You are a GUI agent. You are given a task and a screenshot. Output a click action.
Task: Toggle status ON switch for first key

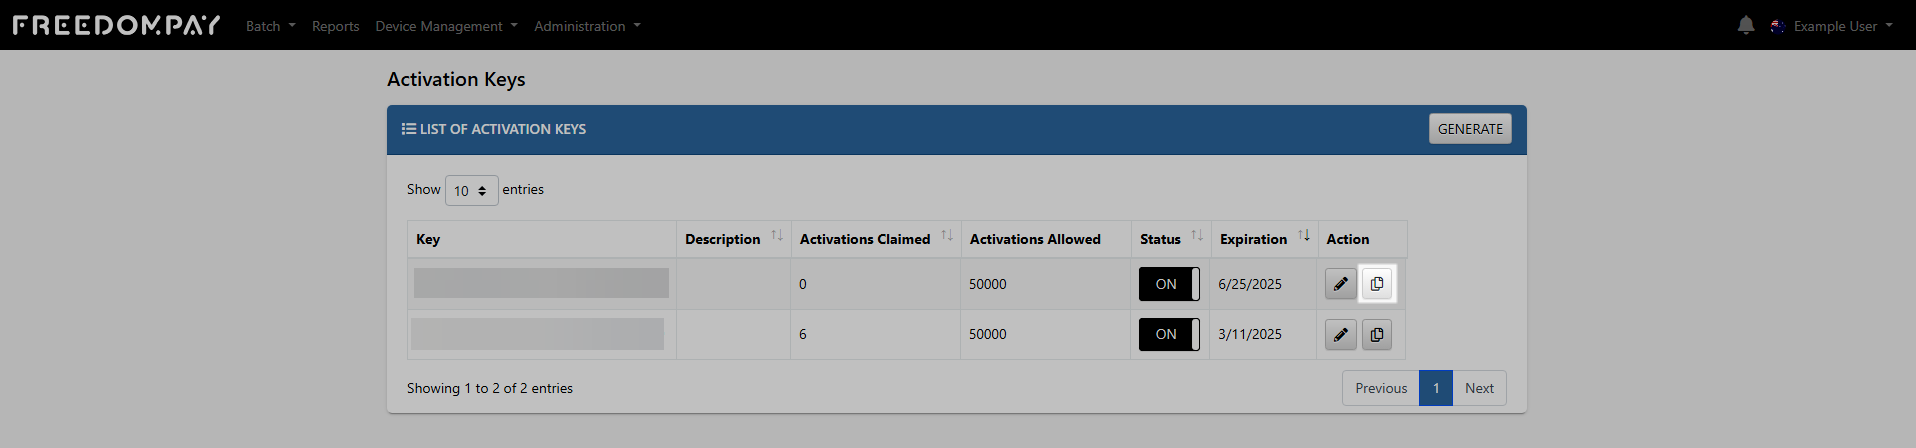coord(1169,284)
